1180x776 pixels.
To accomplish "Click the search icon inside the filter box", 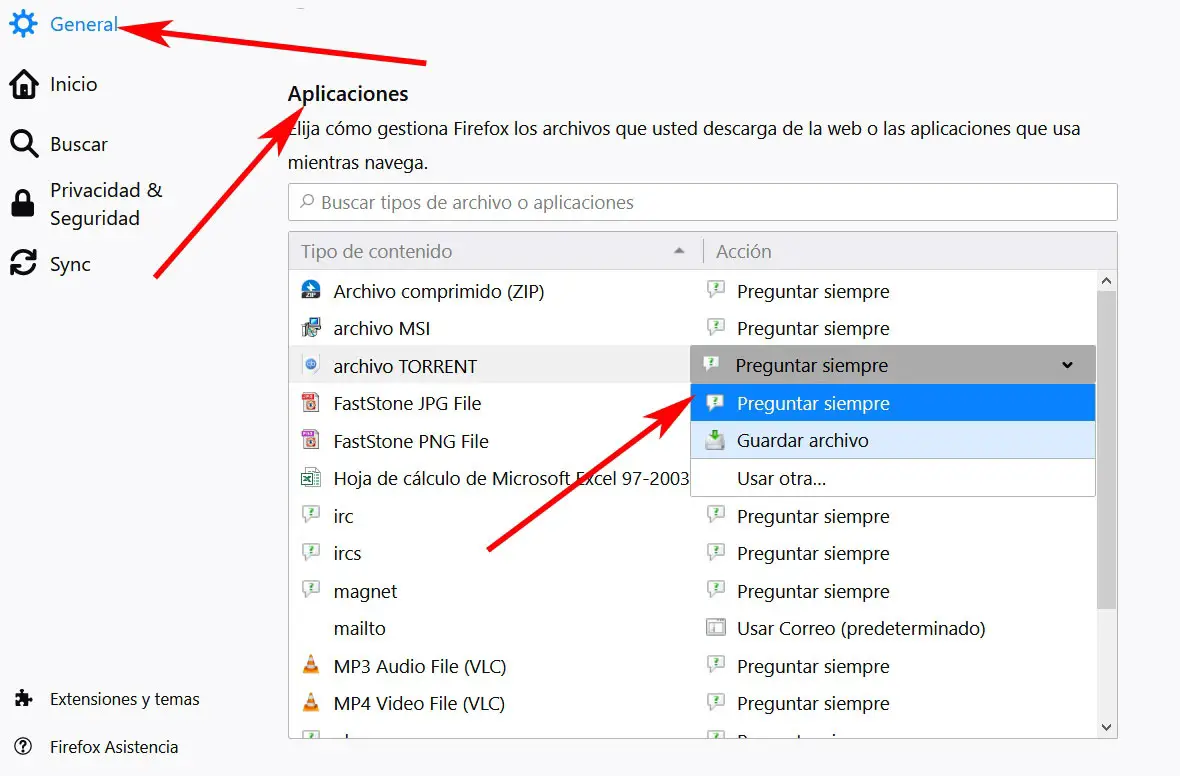I will 307,202.
